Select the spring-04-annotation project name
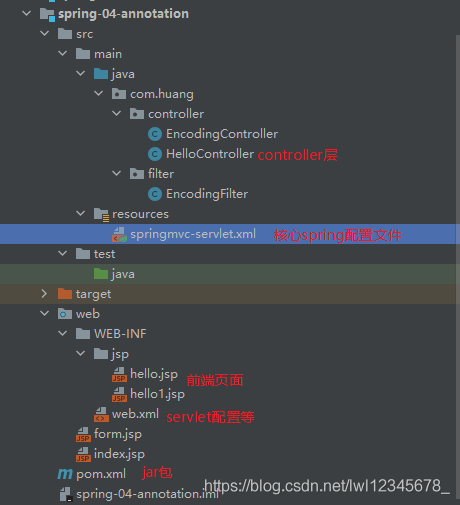Viewport: 460px width, 505px height. coord(123,14)
